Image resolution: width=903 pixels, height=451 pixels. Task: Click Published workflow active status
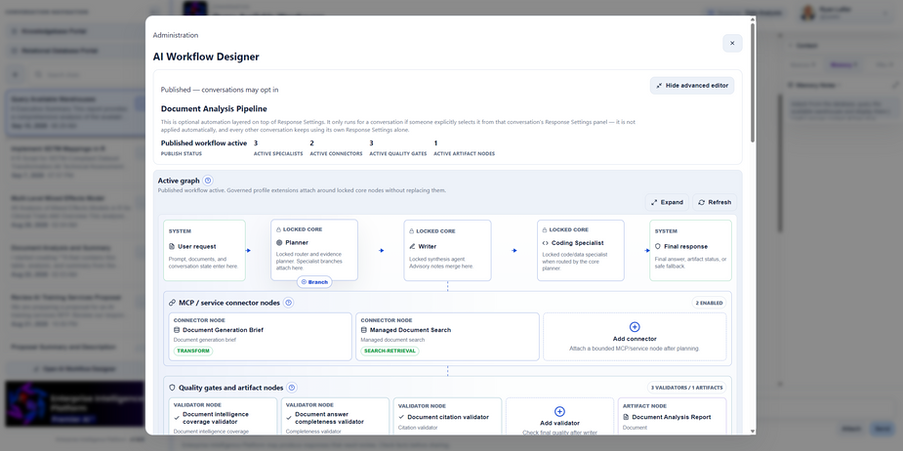(x=204, y=143)
